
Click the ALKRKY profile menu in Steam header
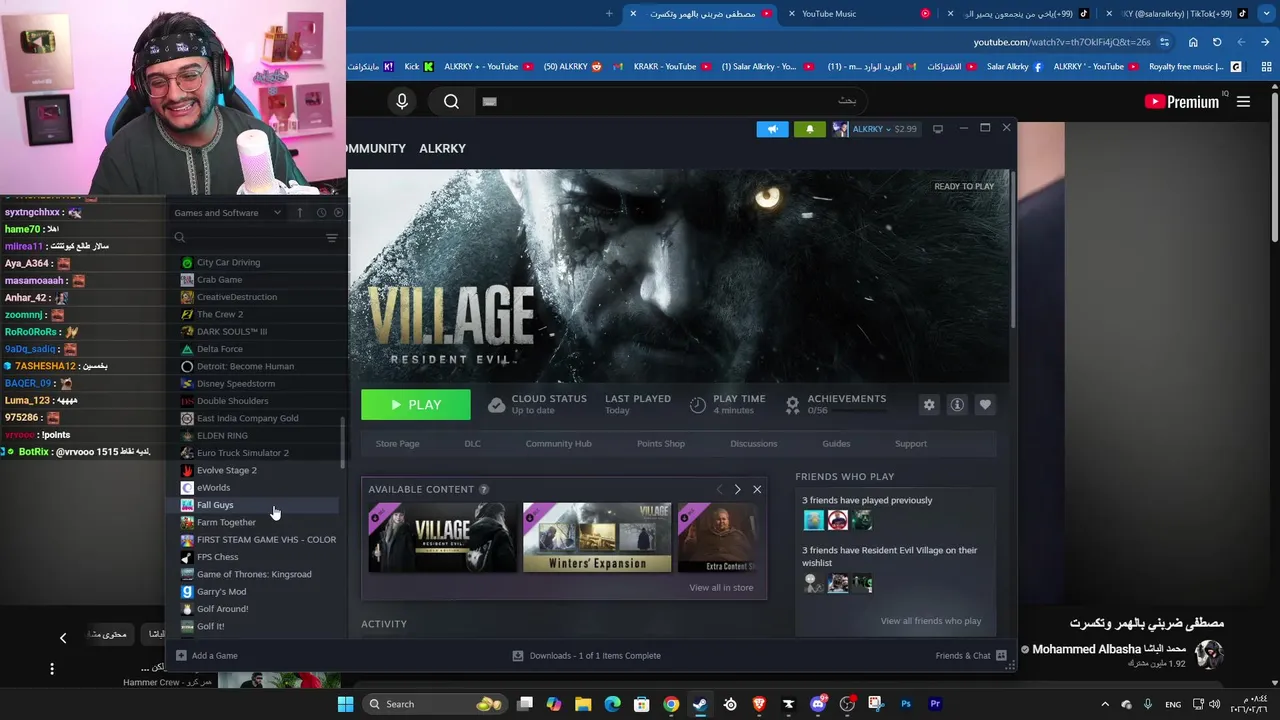(x=442, y=148)
